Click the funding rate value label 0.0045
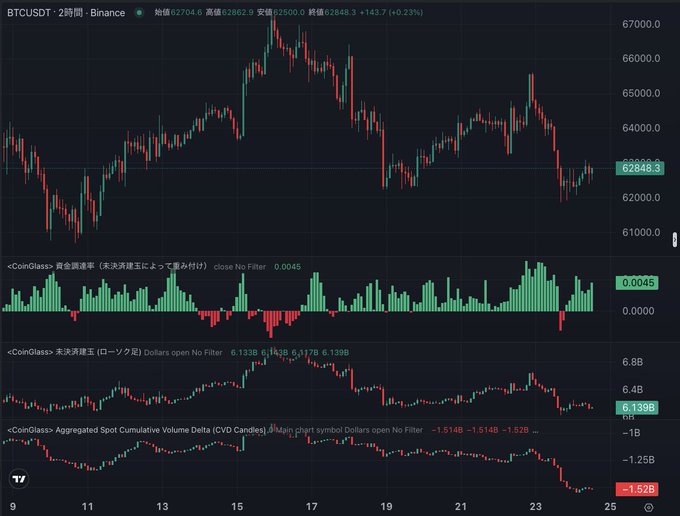The image size is (680, 516). 637,283
